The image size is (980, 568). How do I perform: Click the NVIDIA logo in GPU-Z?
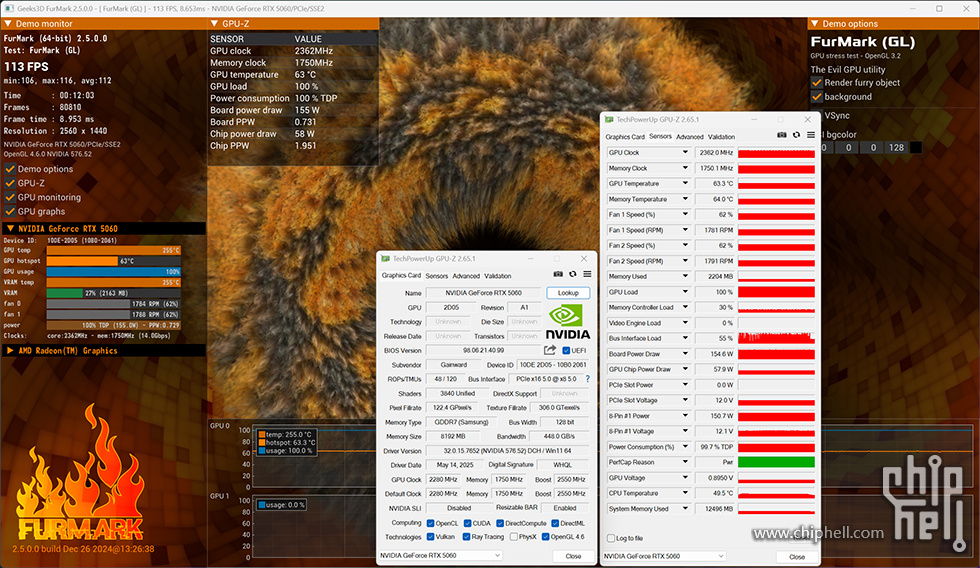(x=568, y=321)
